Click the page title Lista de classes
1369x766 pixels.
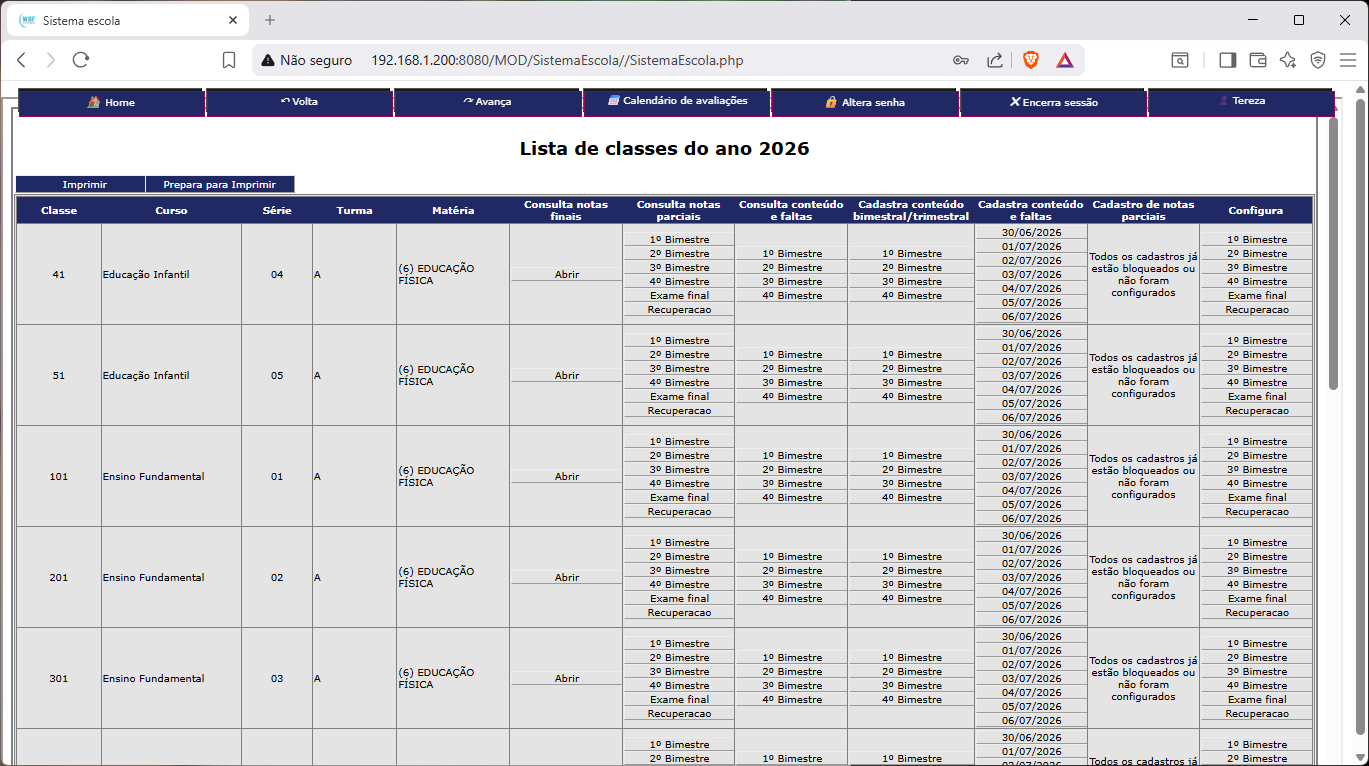point(664,149)
